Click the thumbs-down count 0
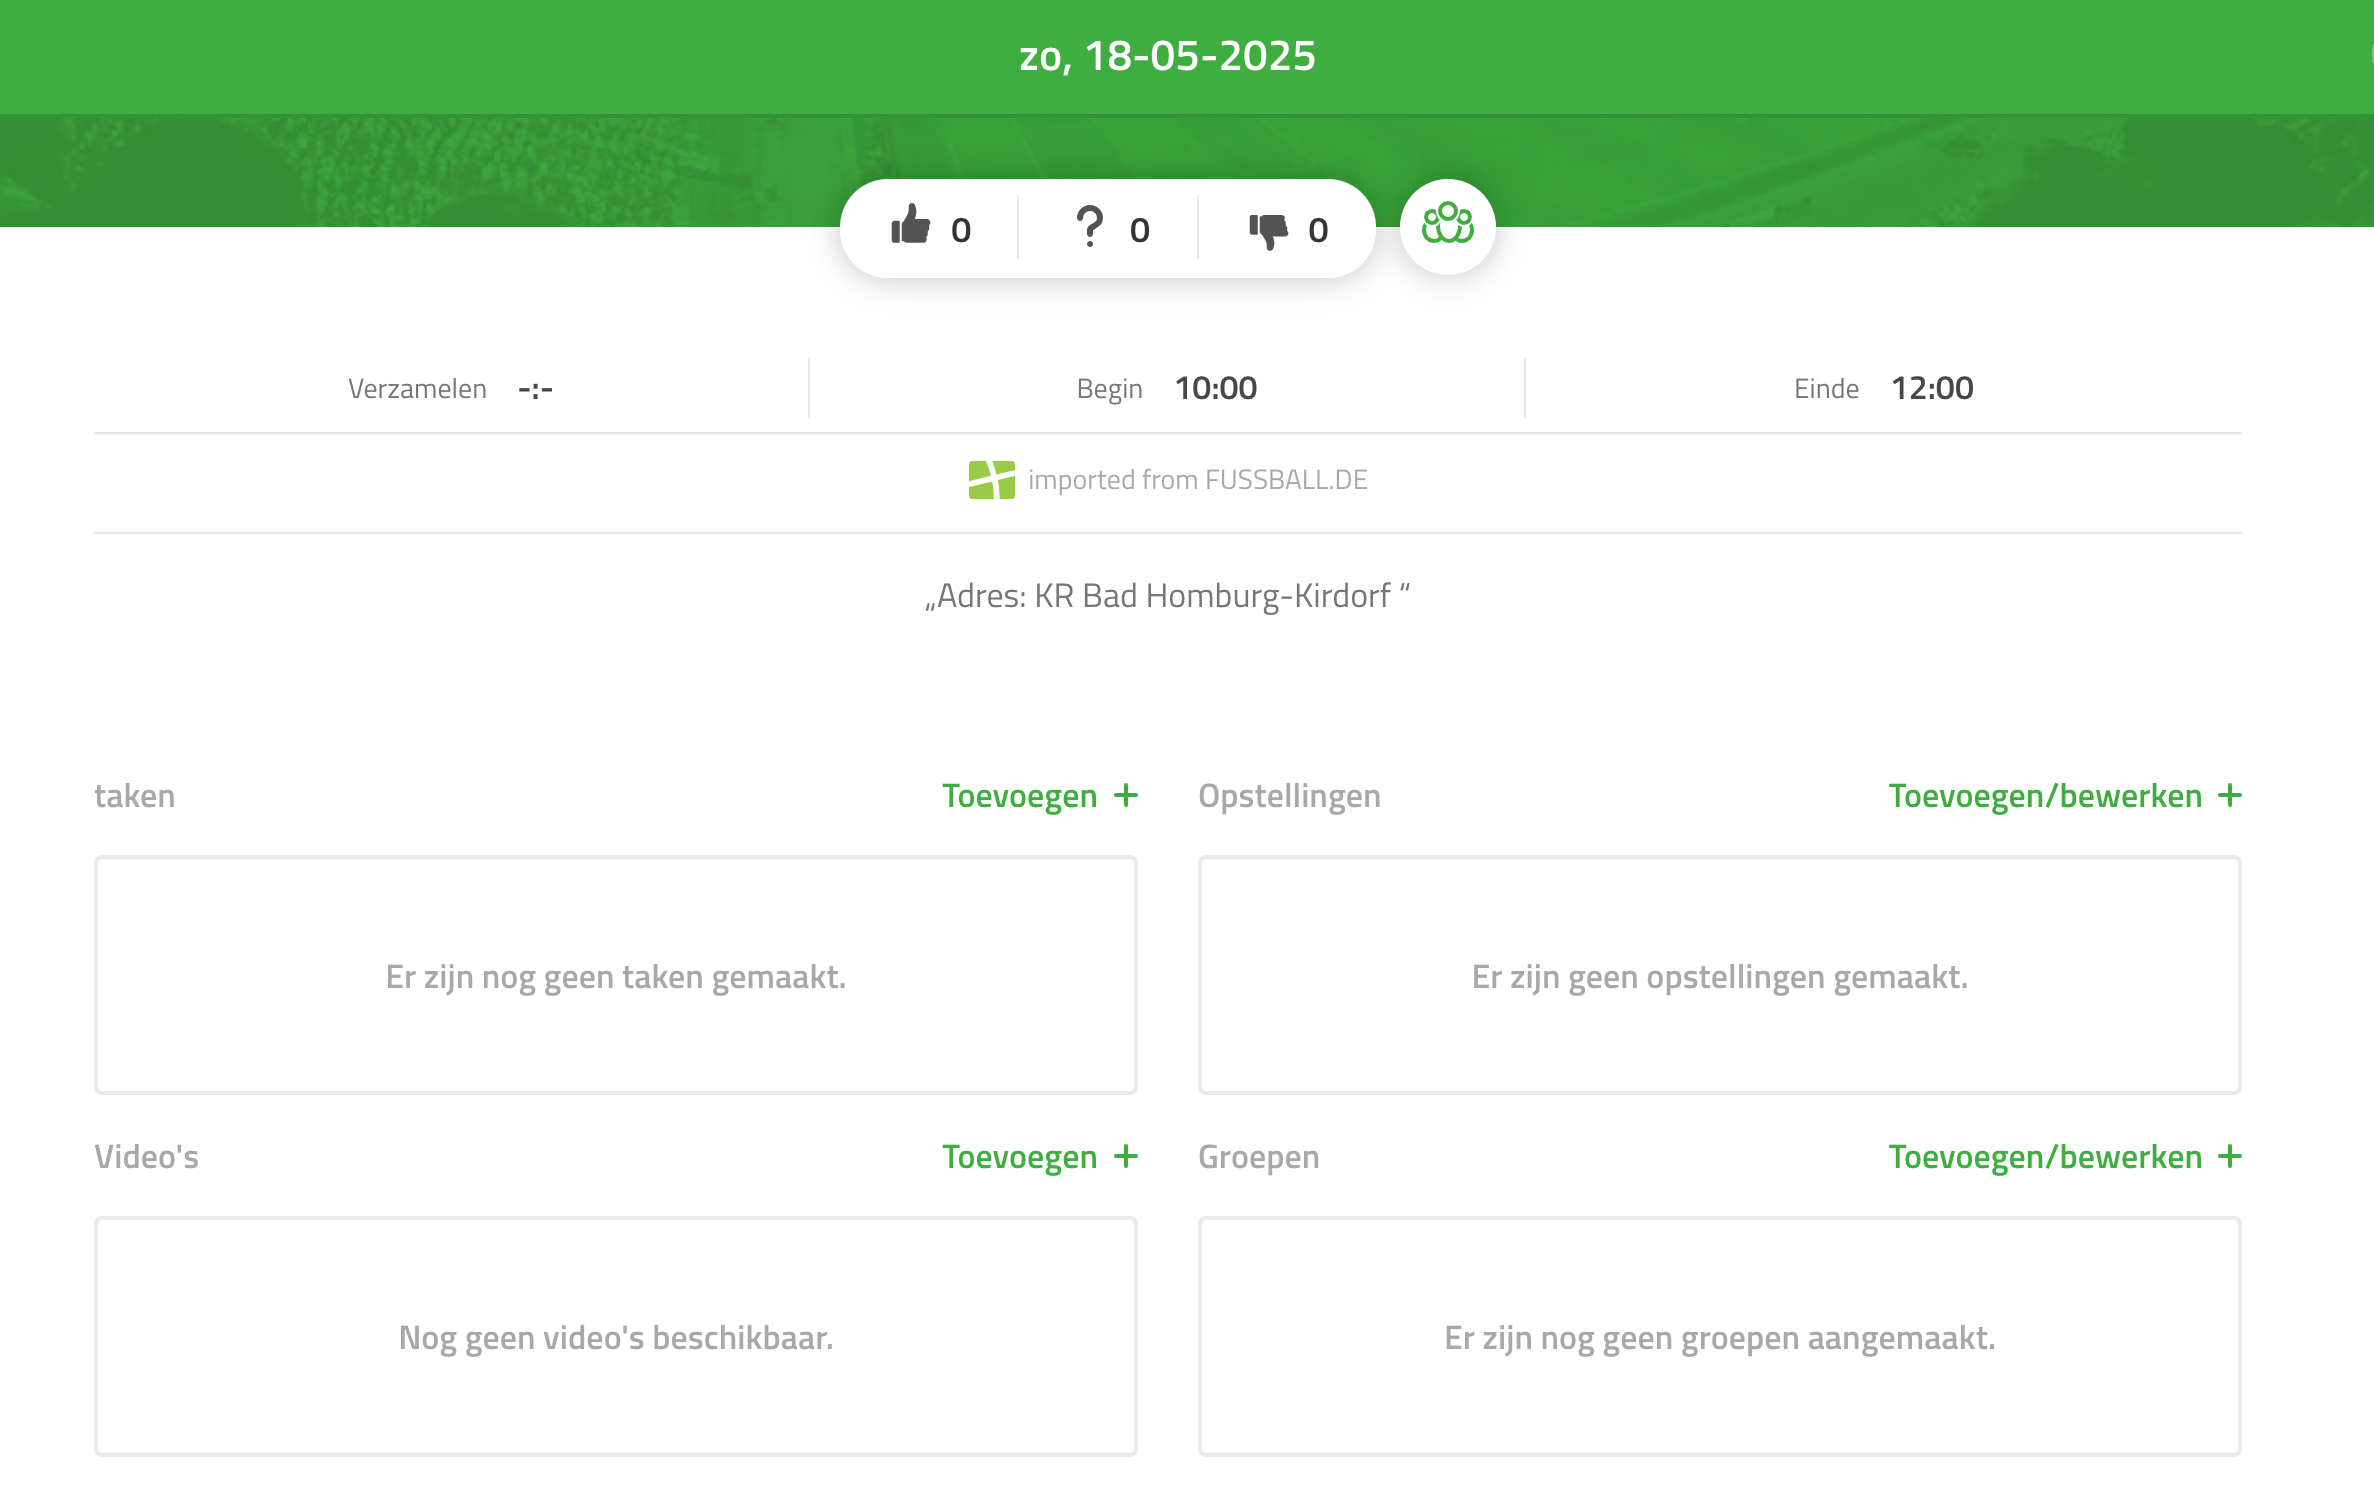The image size is (2374, 1488). point(1318,231)
